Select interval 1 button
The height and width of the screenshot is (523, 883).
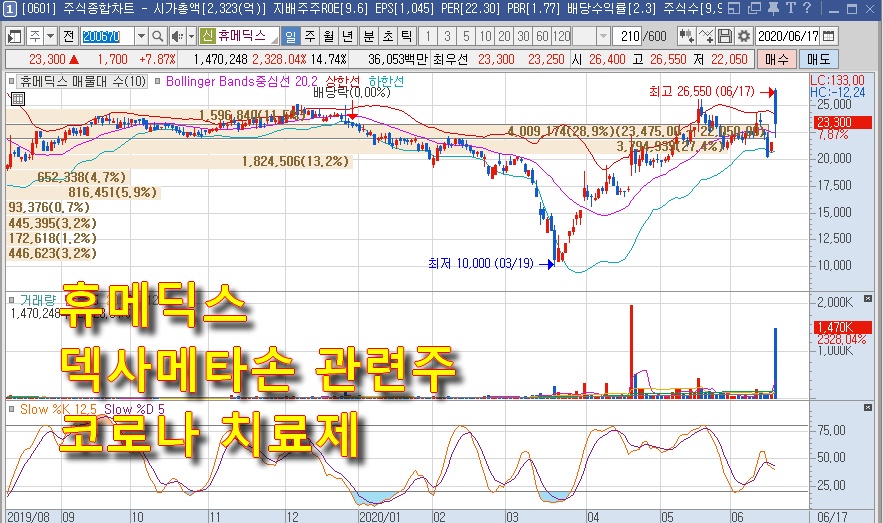pyautogui.click(x=429, y=37)
